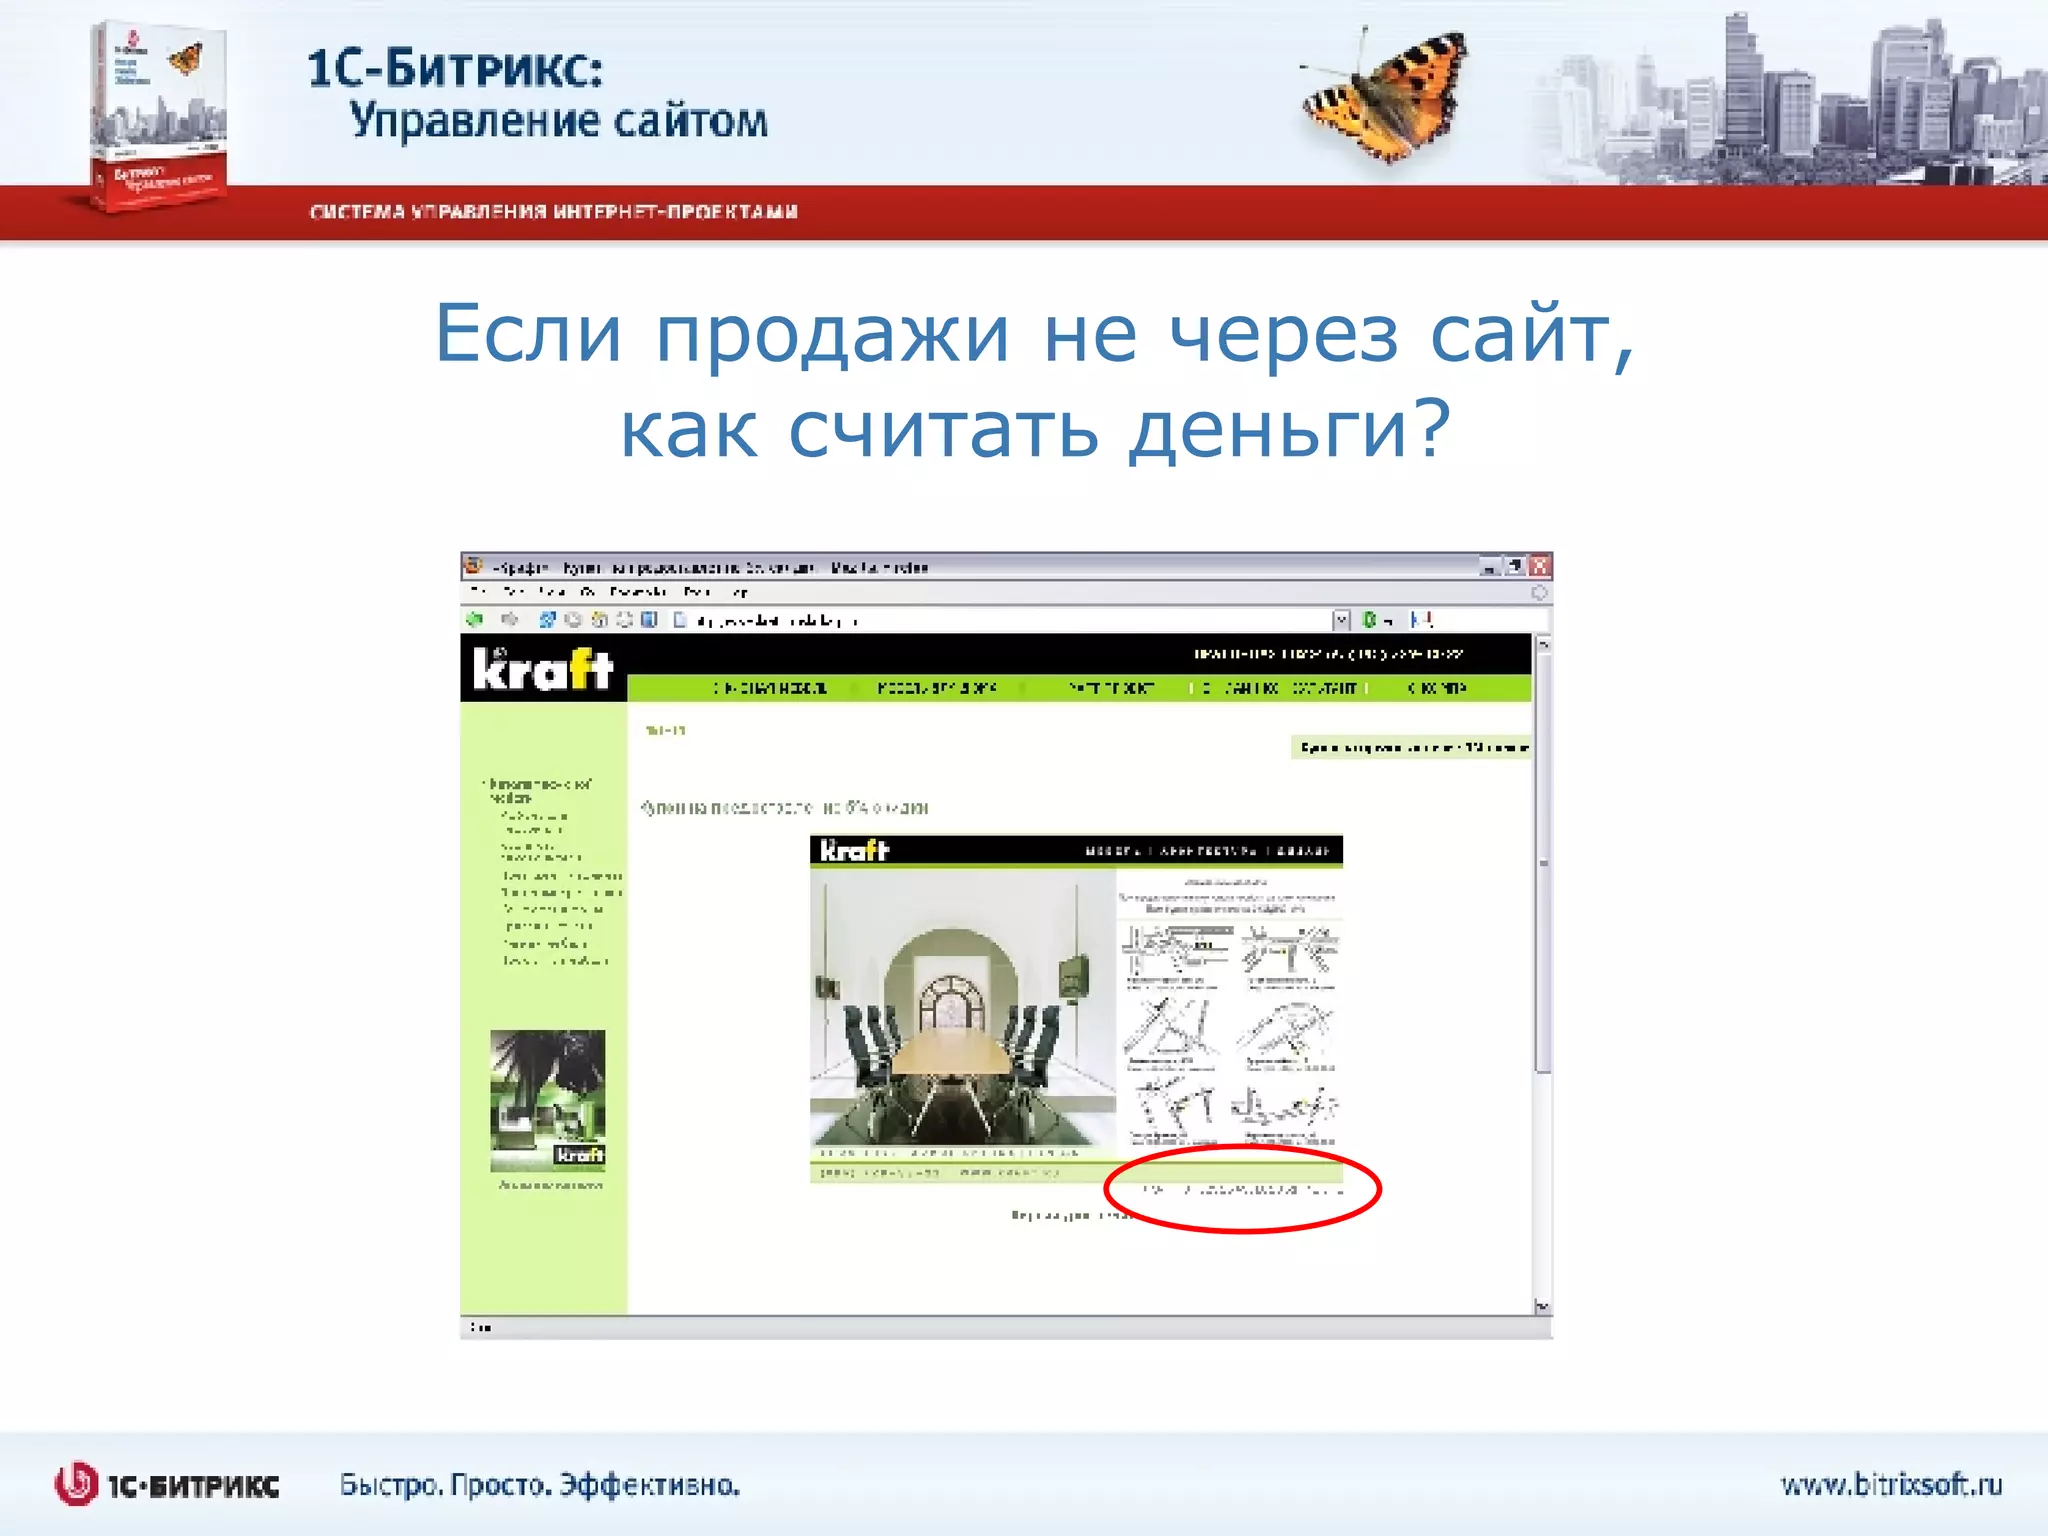Click the 1C-Bitrix product box image
The image size is (2048, 1536).
pyautogui.click(x=158, y=115)
